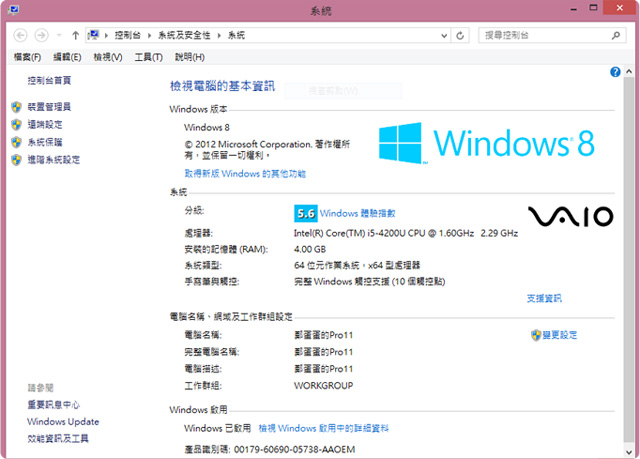640x459 pixels.
Task: Click the shield icon beside 裝置管理員
Action: click(16, 107)
